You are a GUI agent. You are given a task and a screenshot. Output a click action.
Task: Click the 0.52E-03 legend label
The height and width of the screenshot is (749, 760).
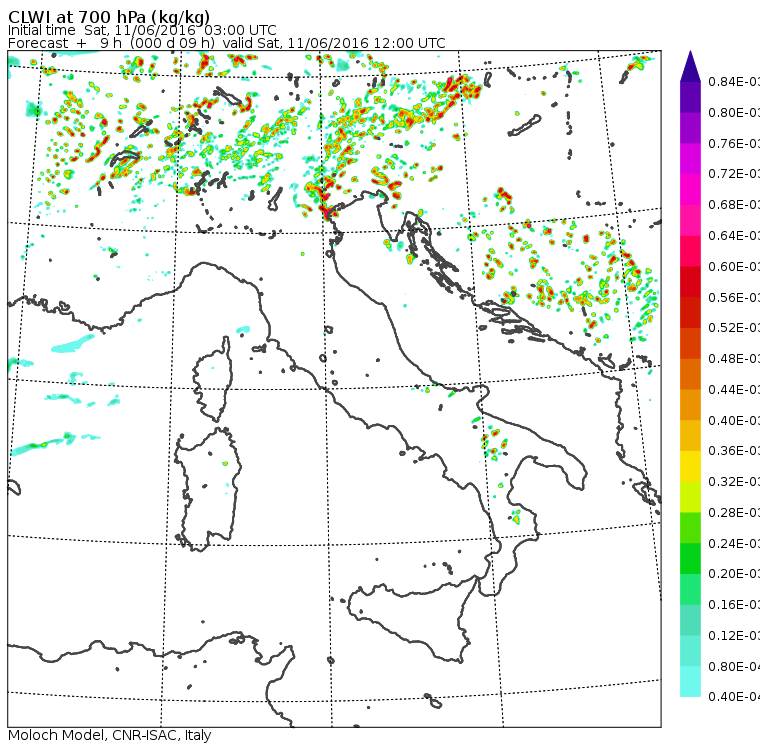point(734,328)
